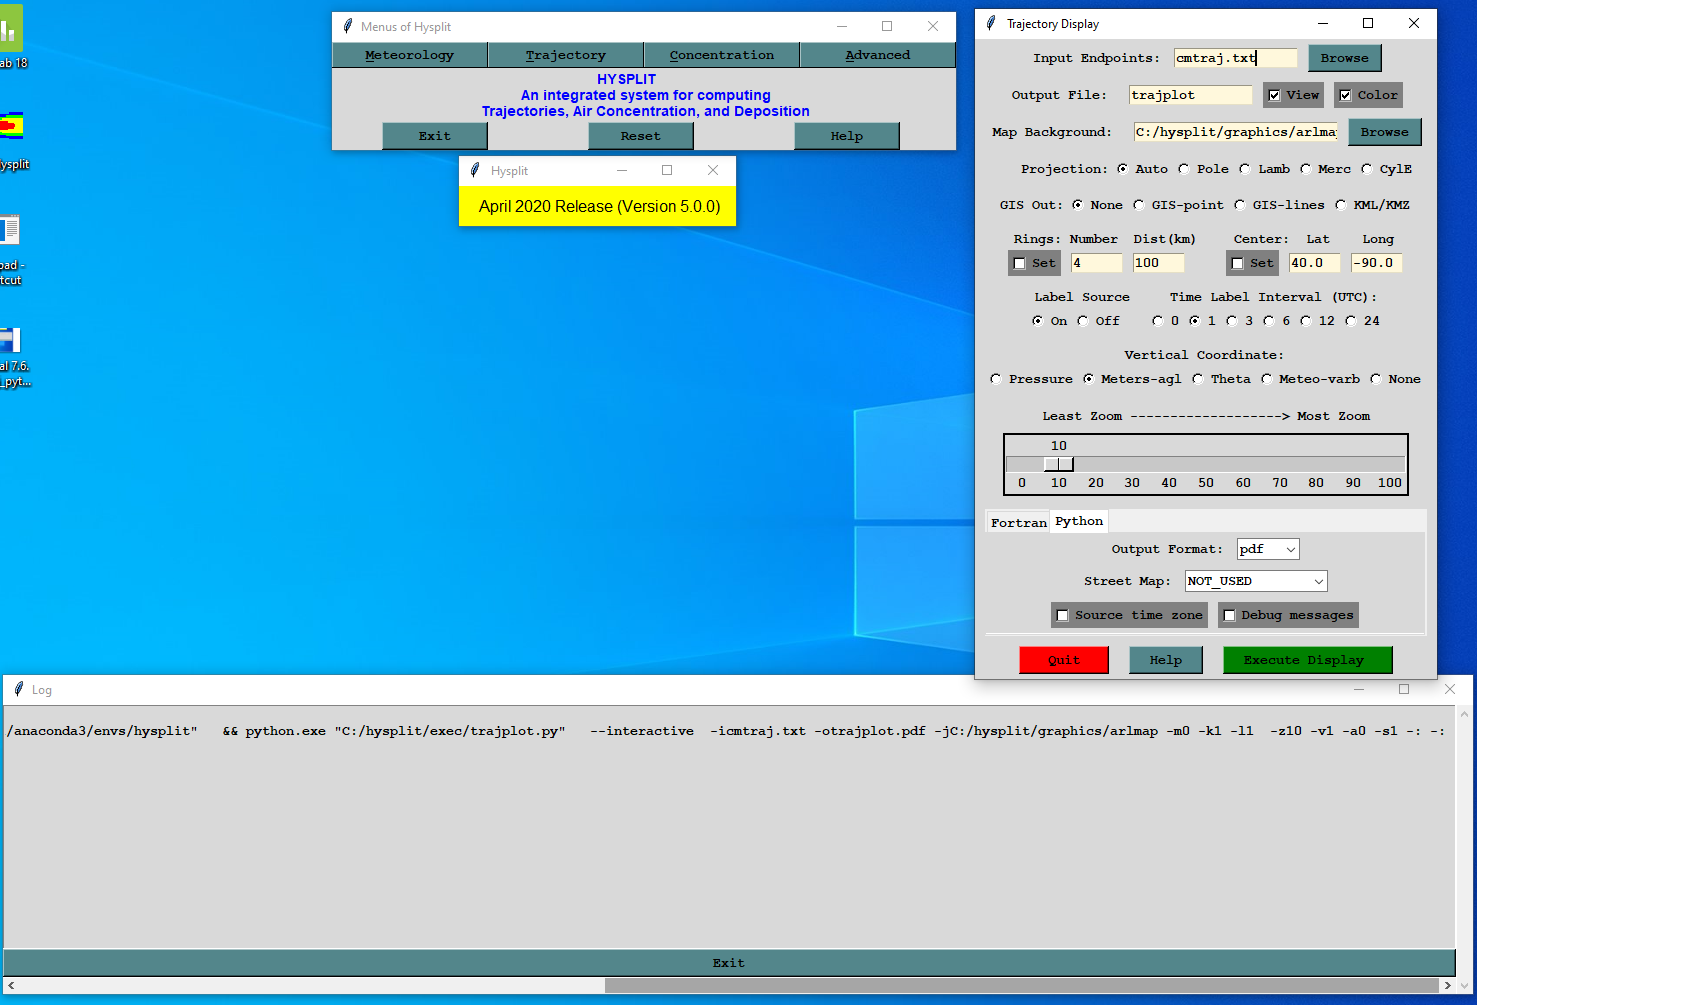The width and height of the screenshot is (1688, 1005).
Task: Click Log window horizontal scrollbar thumb
Action: (1021, 986)
